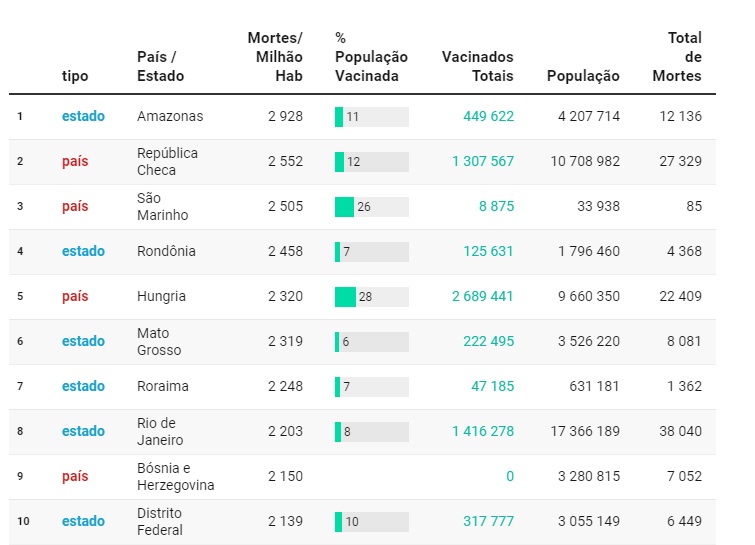Click Amazonas vaccination progress bar
755x545 pixels.
point(371,117)
